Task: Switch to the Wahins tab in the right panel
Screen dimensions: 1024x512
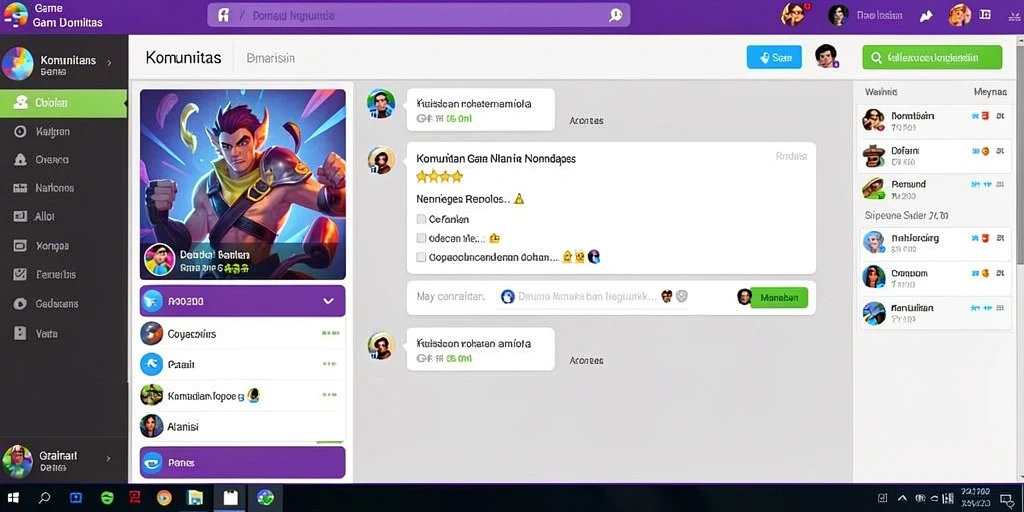Action: click(x=881, y=92)
